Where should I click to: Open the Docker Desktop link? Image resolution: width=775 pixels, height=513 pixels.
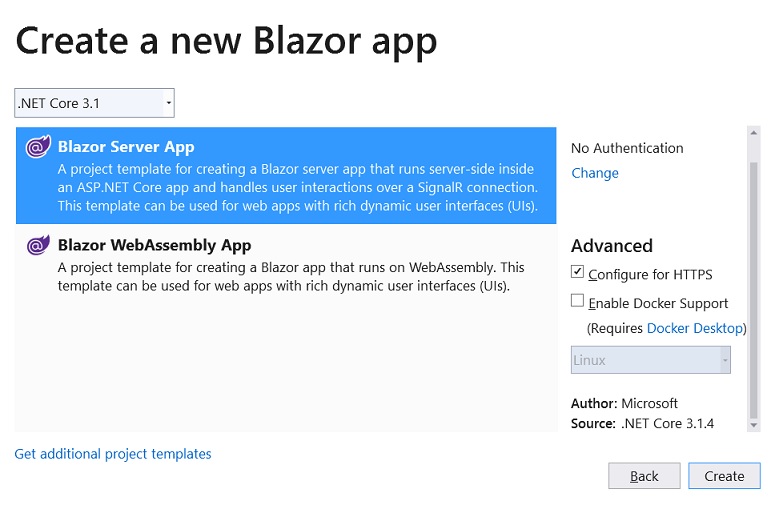coord(694,328)
